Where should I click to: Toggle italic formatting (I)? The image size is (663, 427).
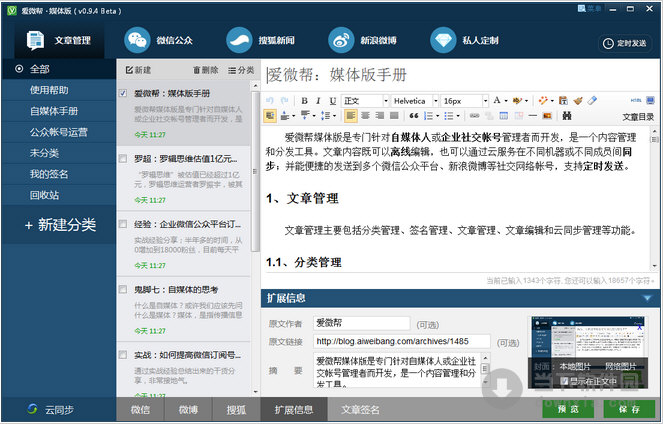(x=318, y=101)
